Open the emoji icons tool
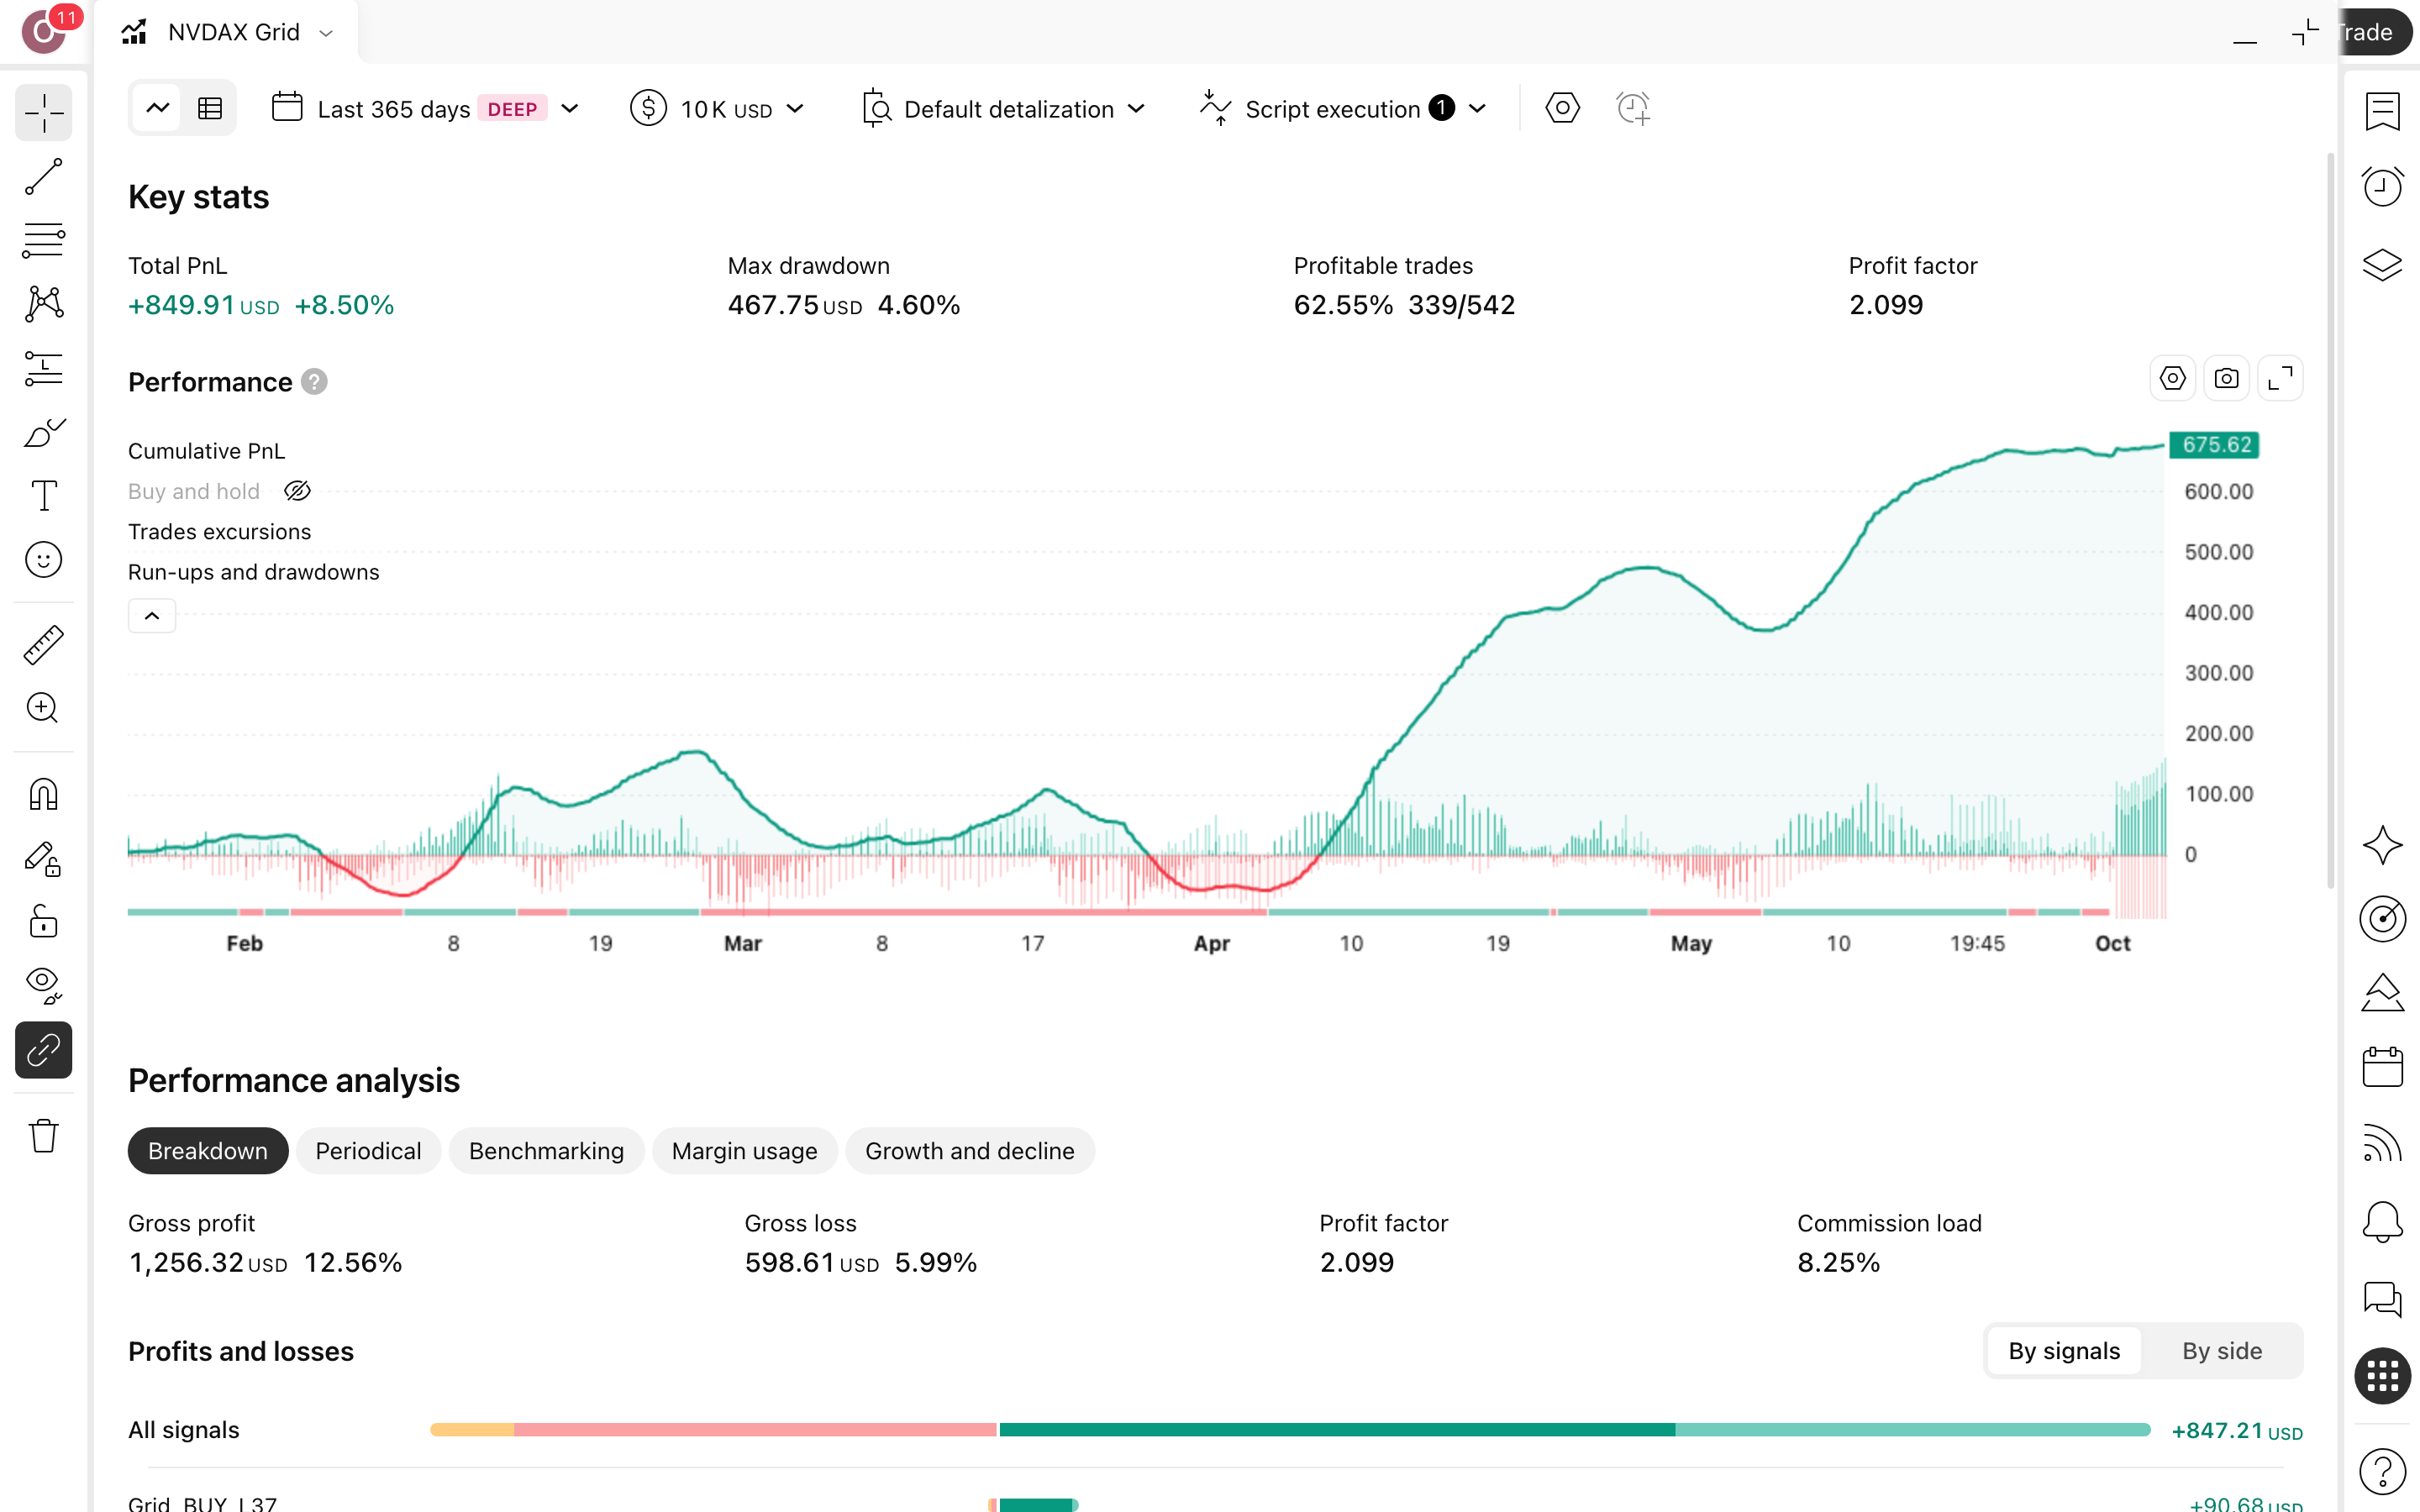The height and width of the screenshot is (1512, 2420). [43, 560]
